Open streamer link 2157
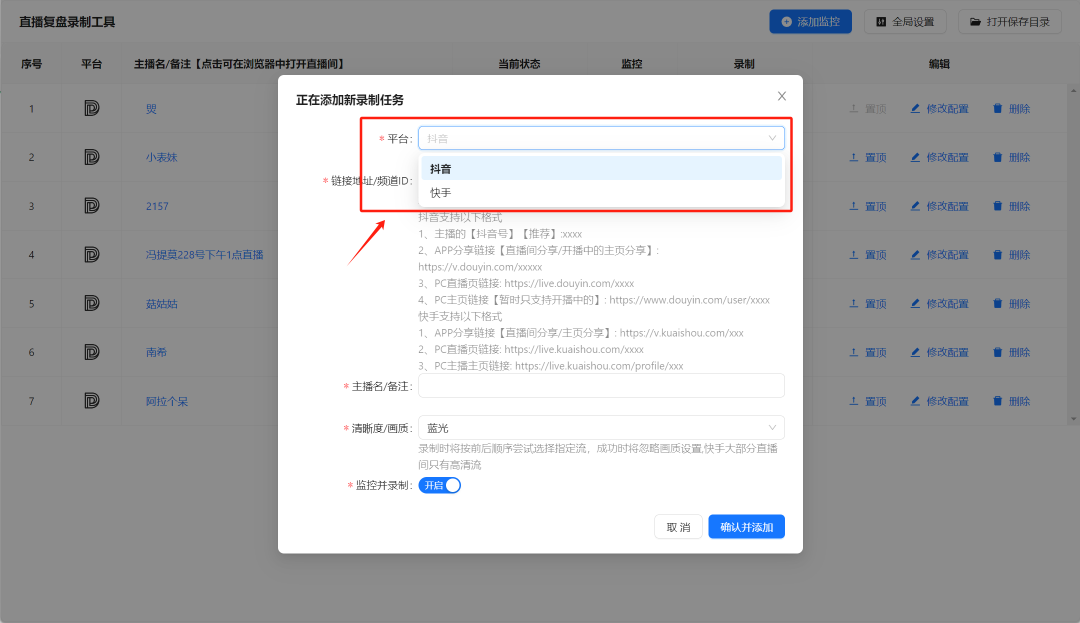The image size is (1080, 623). coord(157,207)
